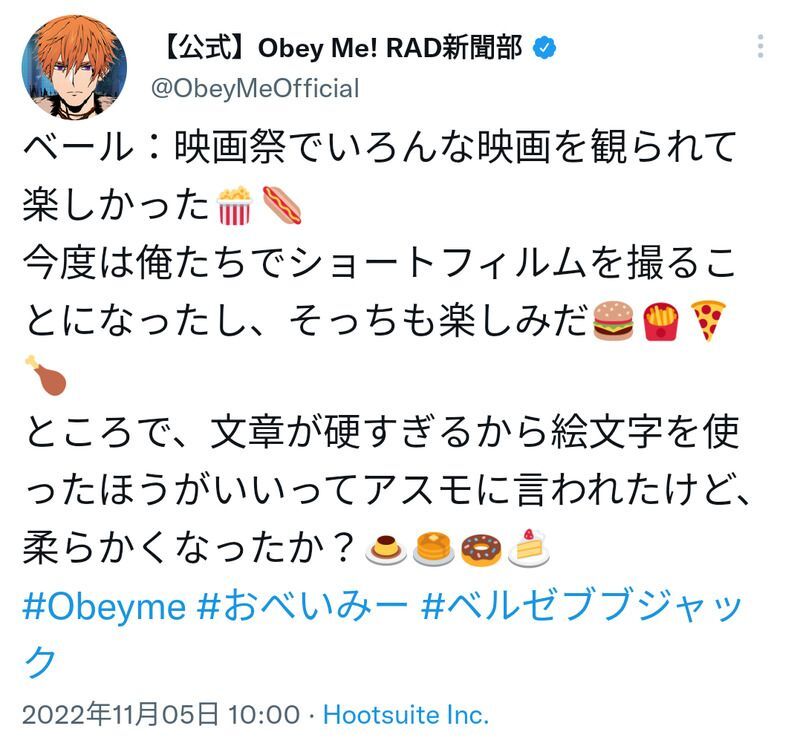Click the pancakes emoji

pyautogui.click(x=433, y=549)
